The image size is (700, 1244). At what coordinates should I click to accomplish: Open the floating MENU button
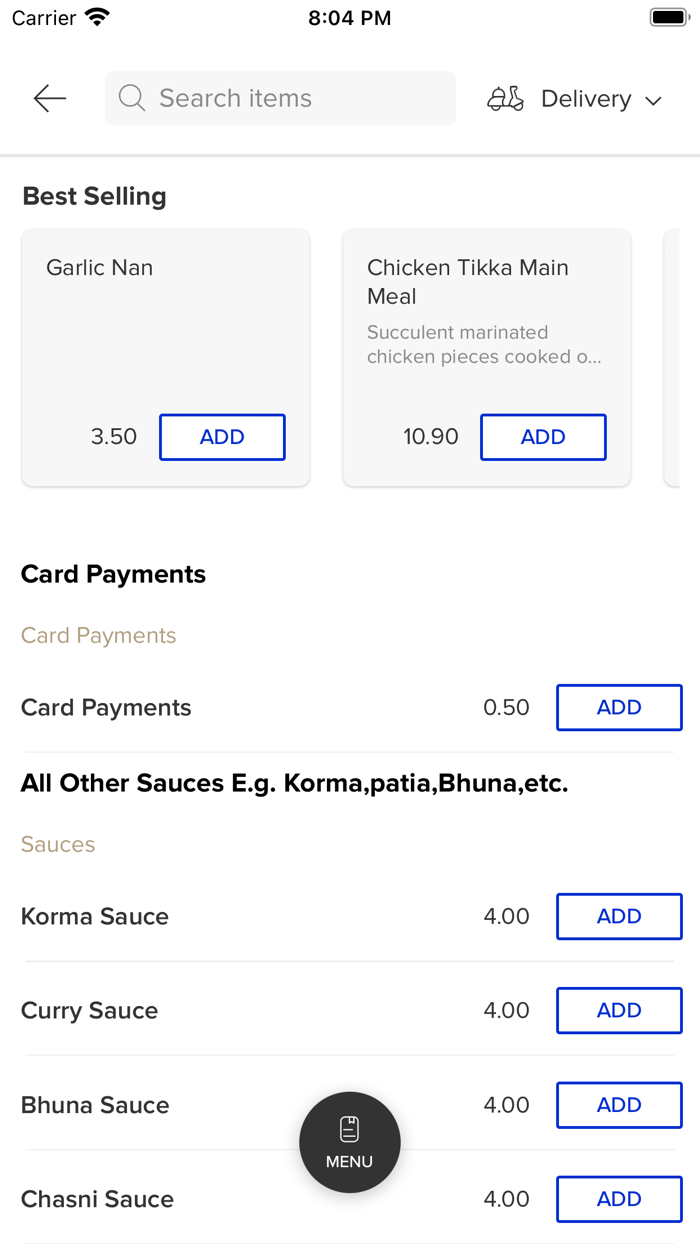click(350, 1142)
